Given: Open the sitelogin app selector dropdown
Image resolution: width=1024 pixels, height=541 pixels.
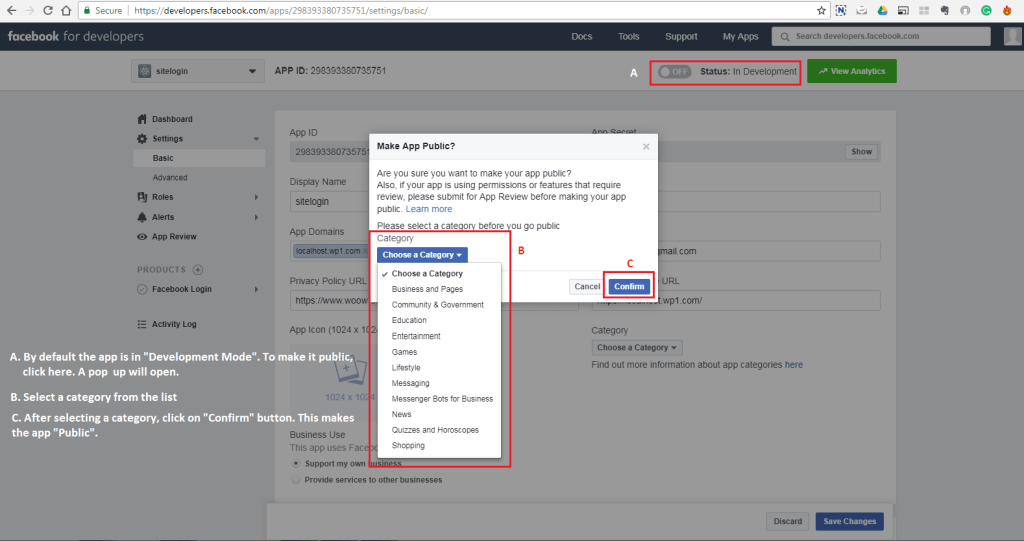Looking at the screenshot, I should coord(198,71).
